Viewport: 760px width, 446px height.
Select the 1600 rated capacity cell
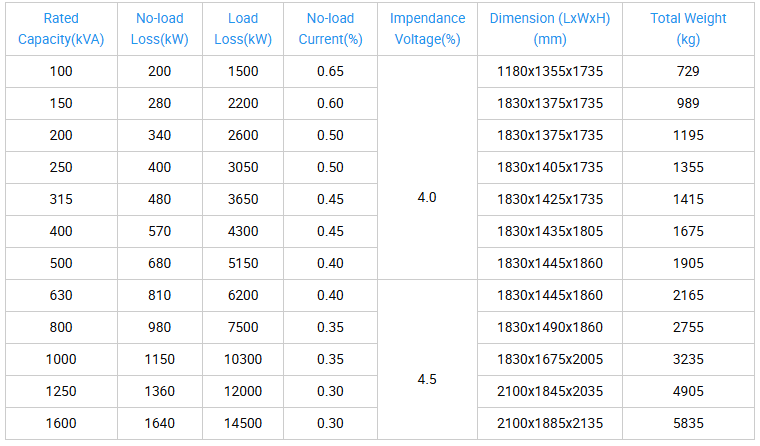point(62,424)
